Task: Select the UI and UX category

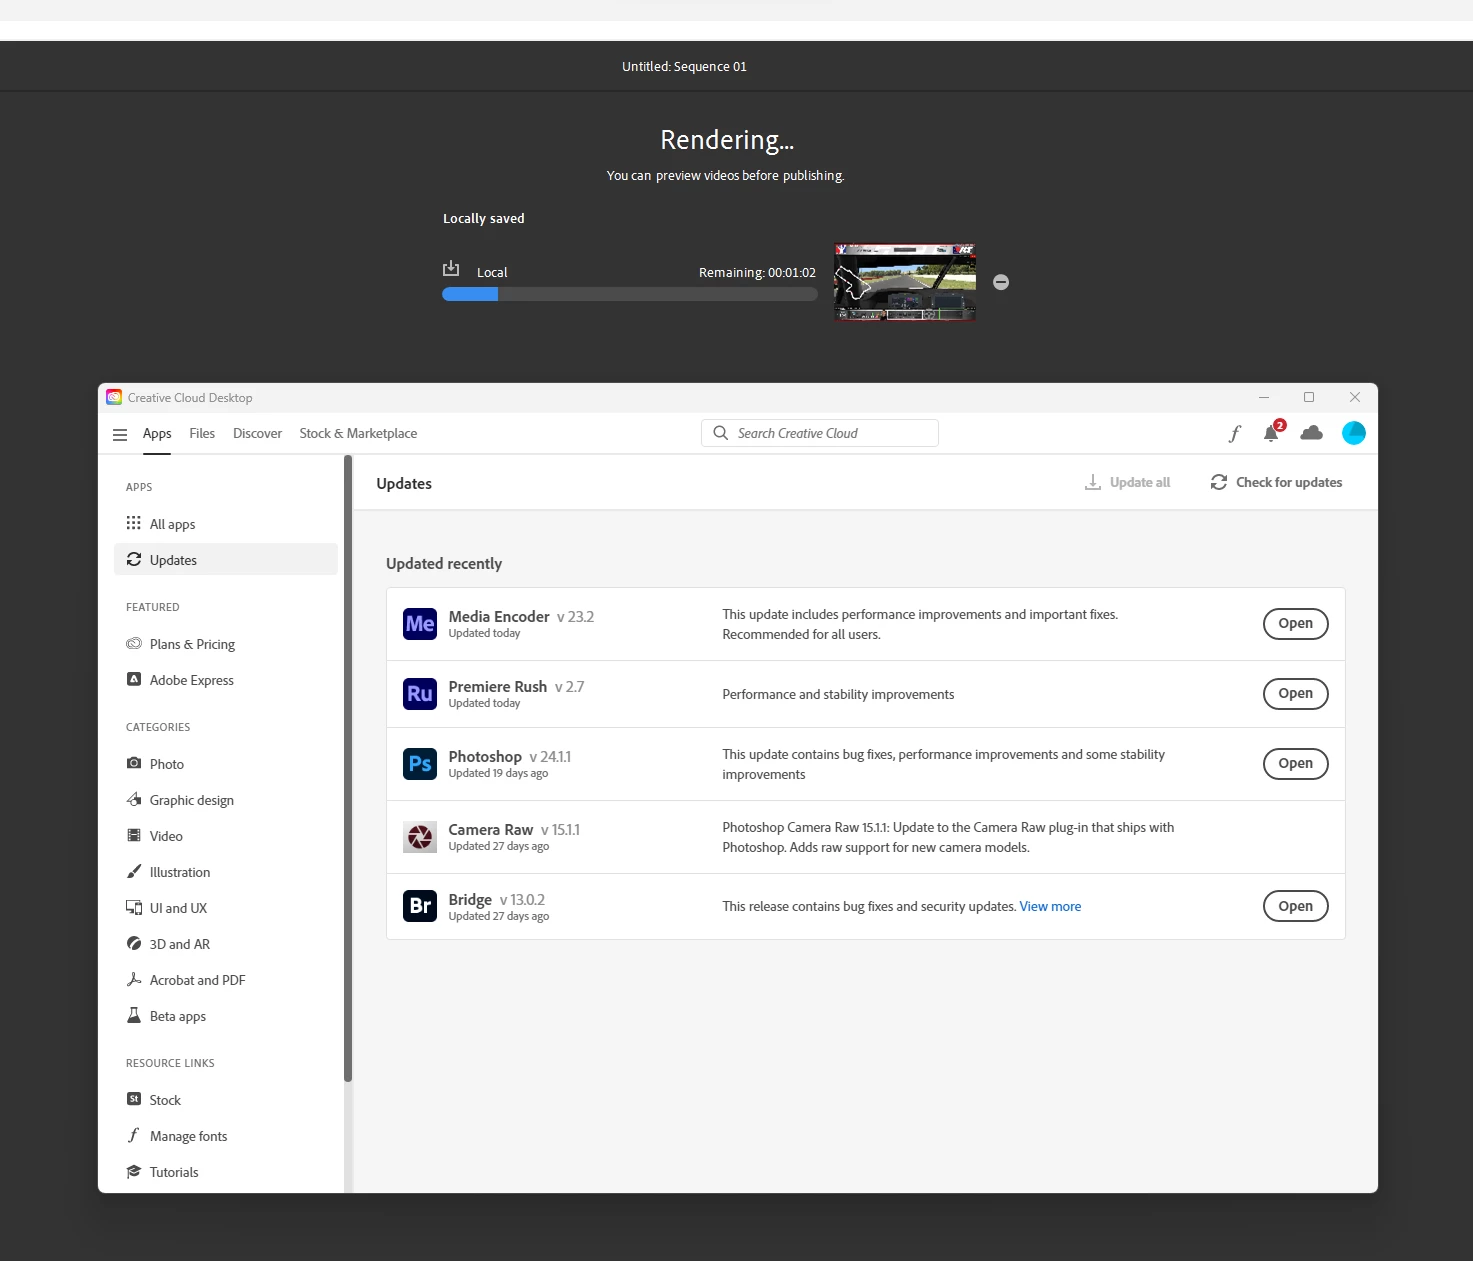Action: click(226, 908)
